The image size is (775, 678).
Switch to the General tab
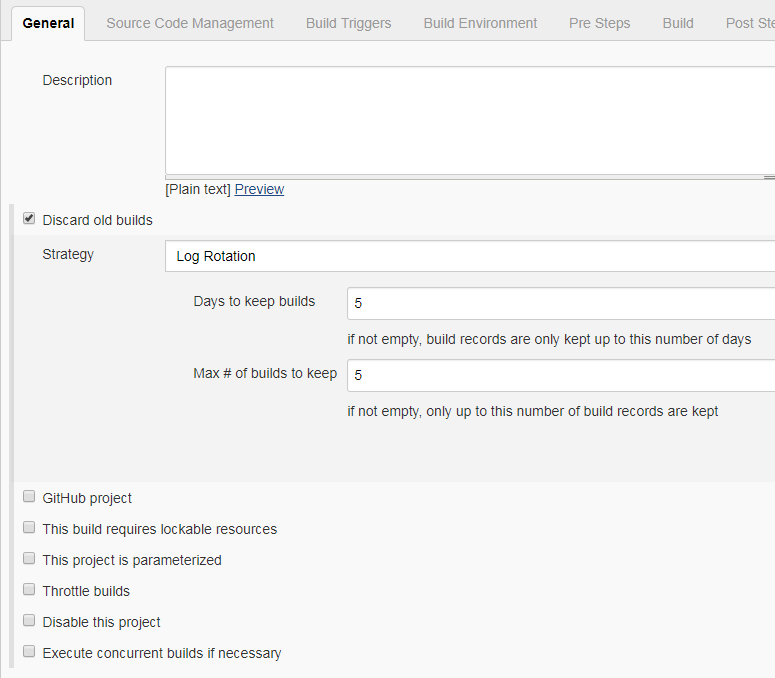click(x=48, y=23)
